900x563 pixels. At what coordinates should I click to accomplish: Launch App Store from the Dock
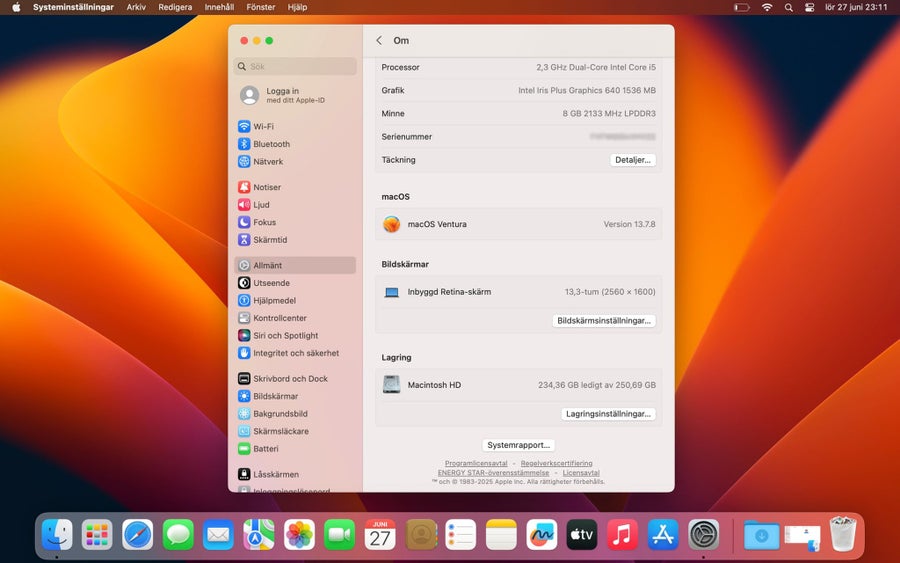(x=663, y=534)
